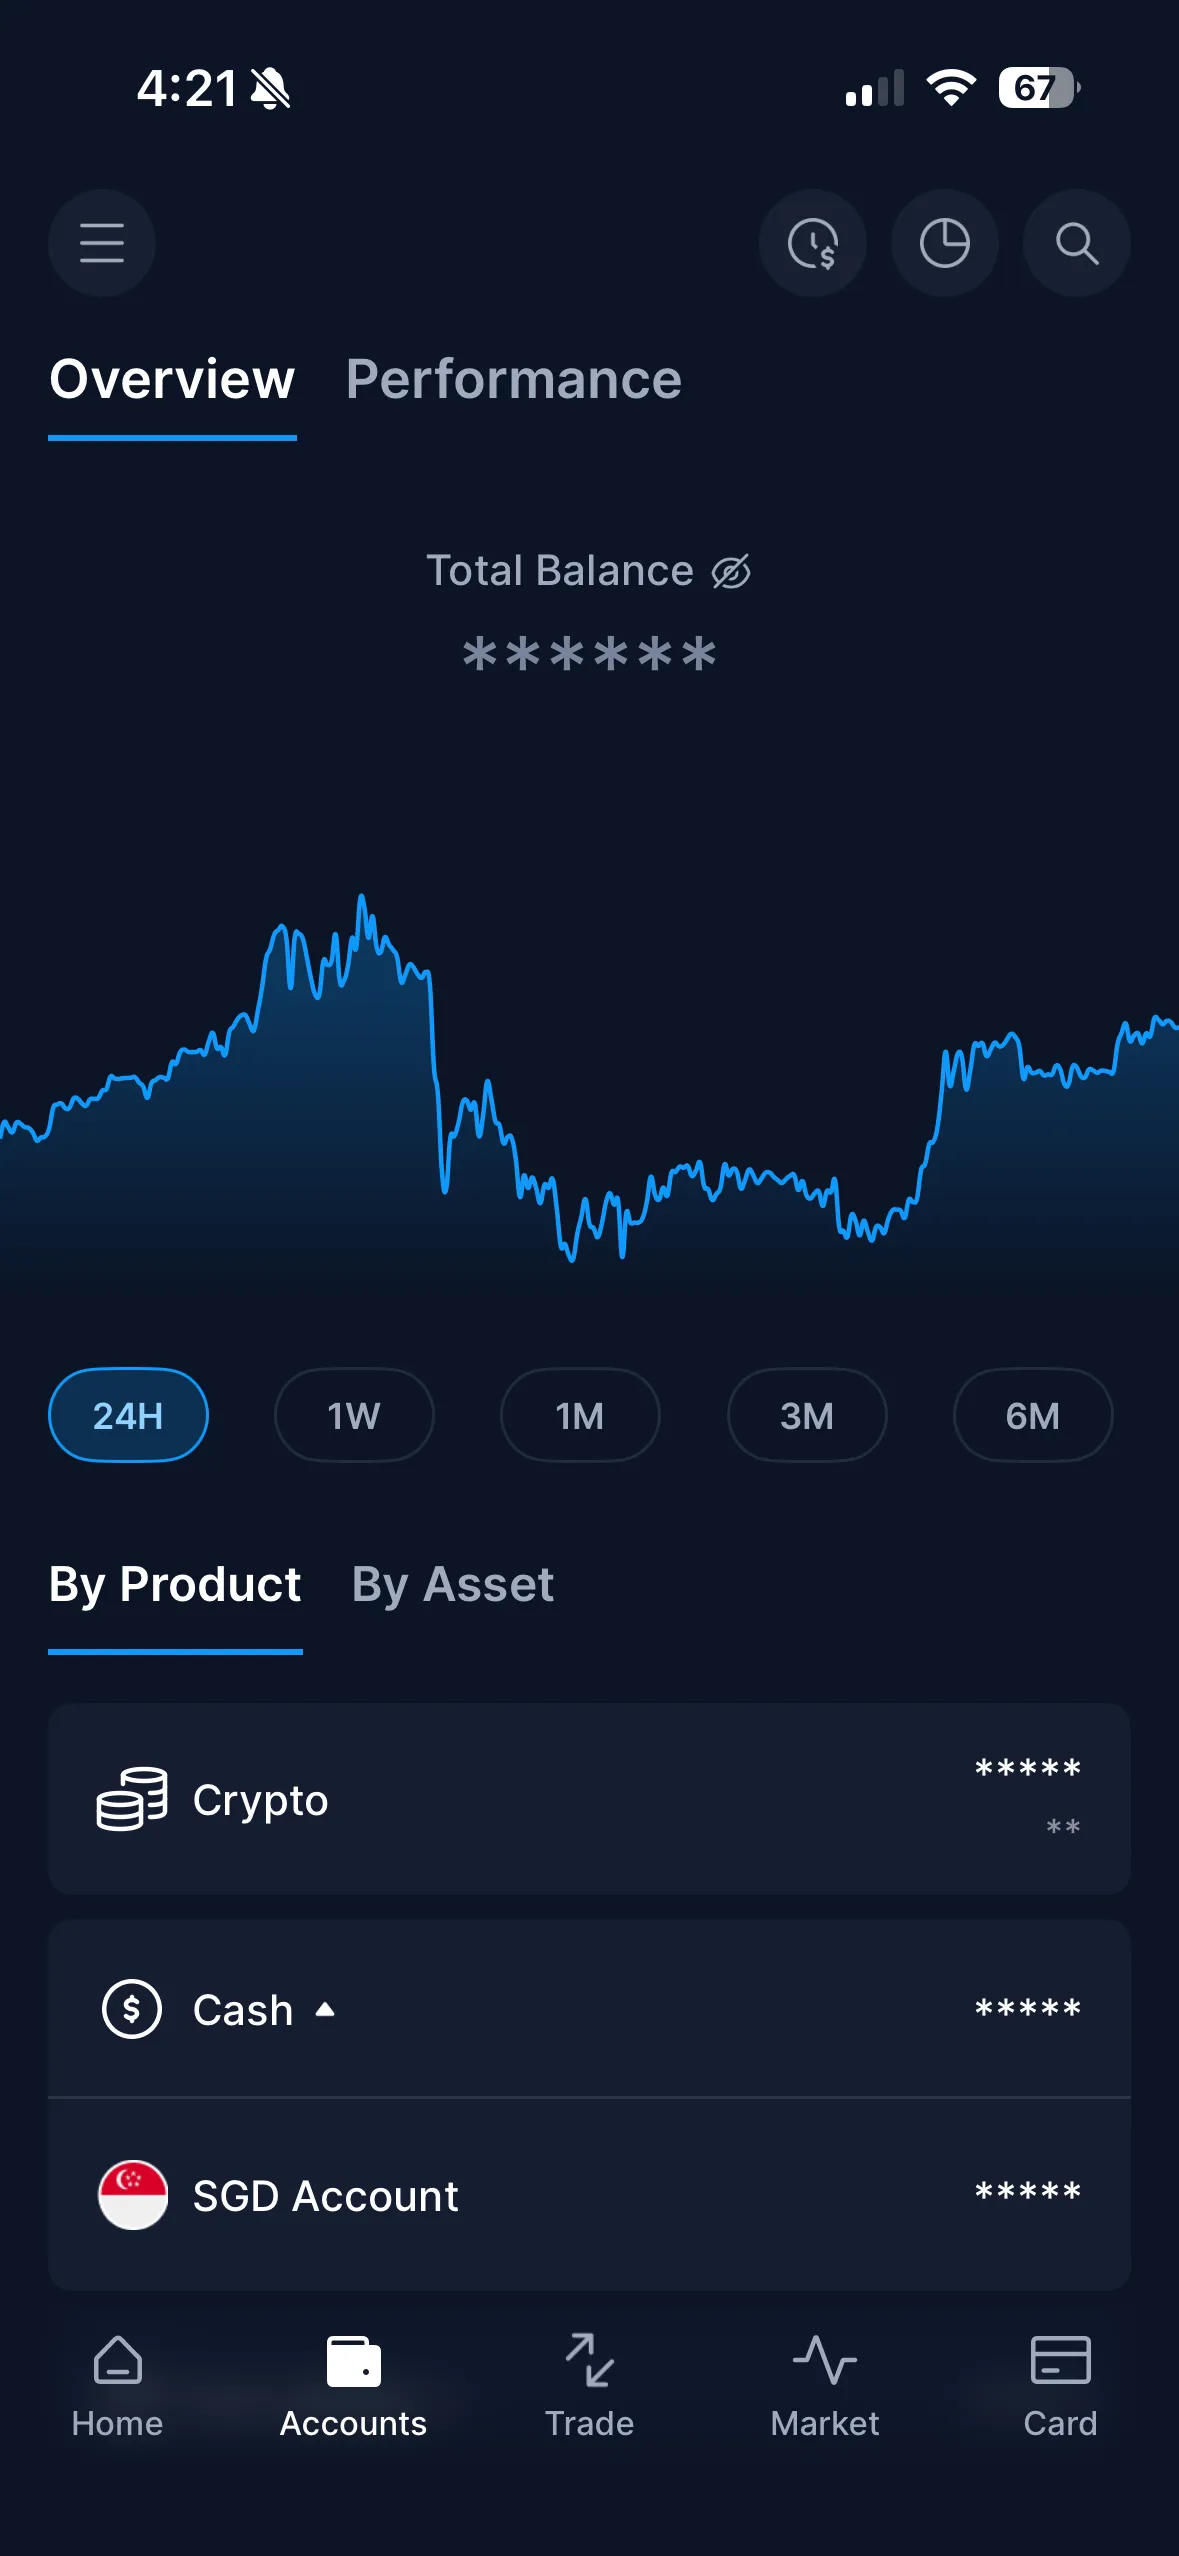Switch chart range to 6M
1179x2556 pixels.
point(1032,1415)
